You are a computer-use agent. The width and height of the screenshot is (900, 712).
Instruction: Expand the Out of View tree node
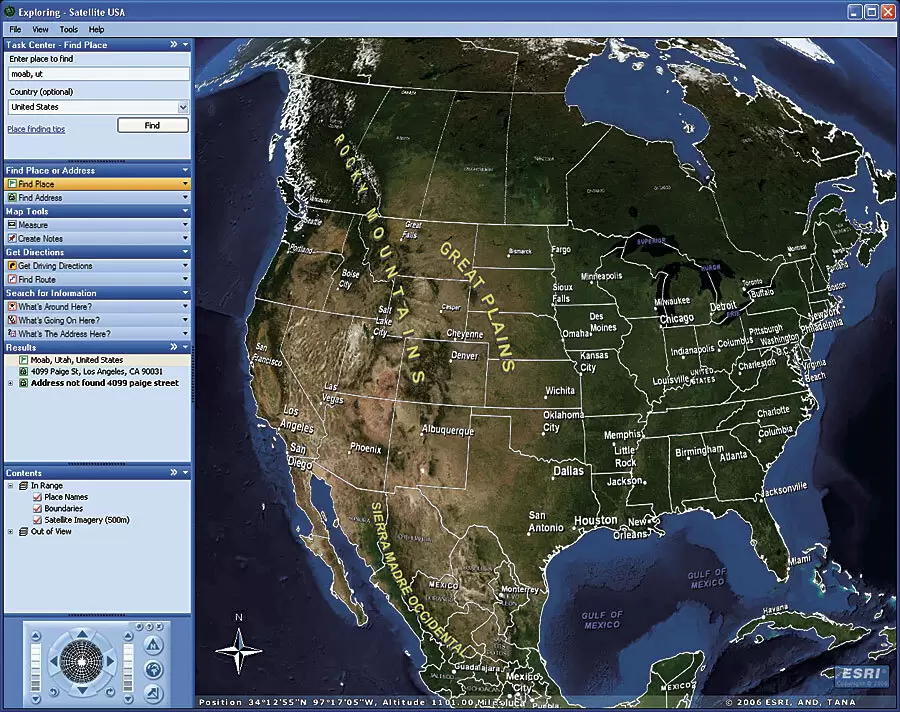click(x=10, y=532)
